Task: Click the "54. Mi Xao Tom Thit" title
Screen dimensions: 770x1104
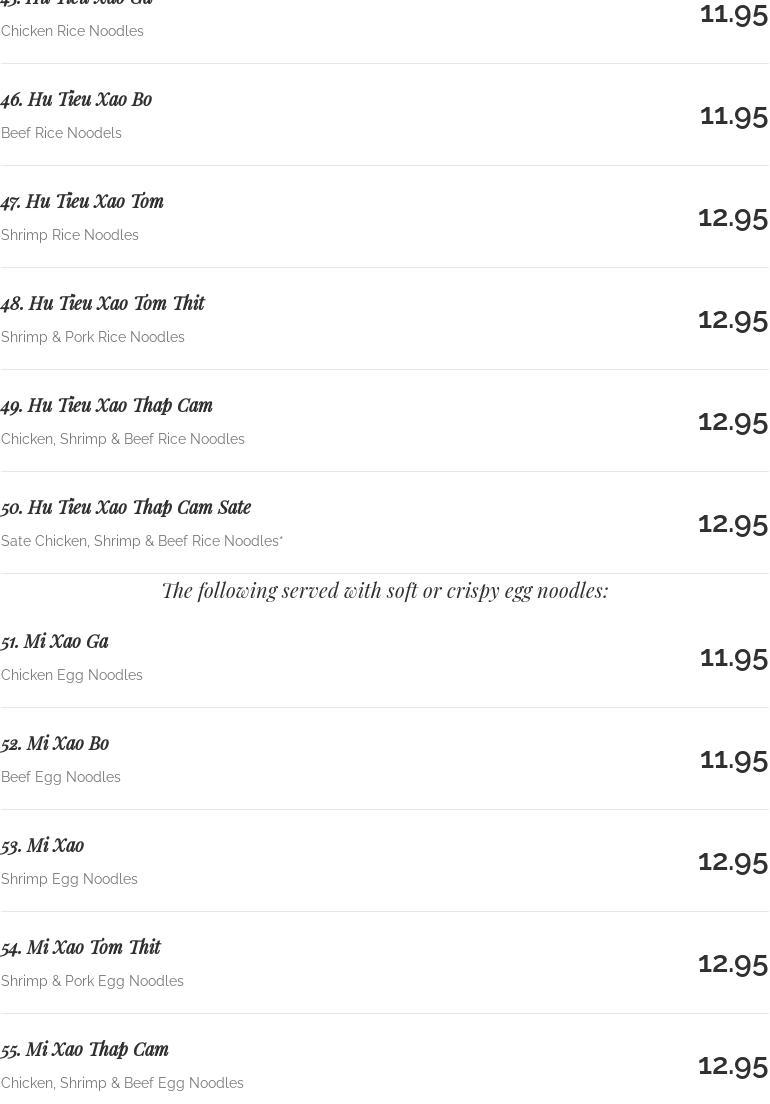Action: point(81,947)
